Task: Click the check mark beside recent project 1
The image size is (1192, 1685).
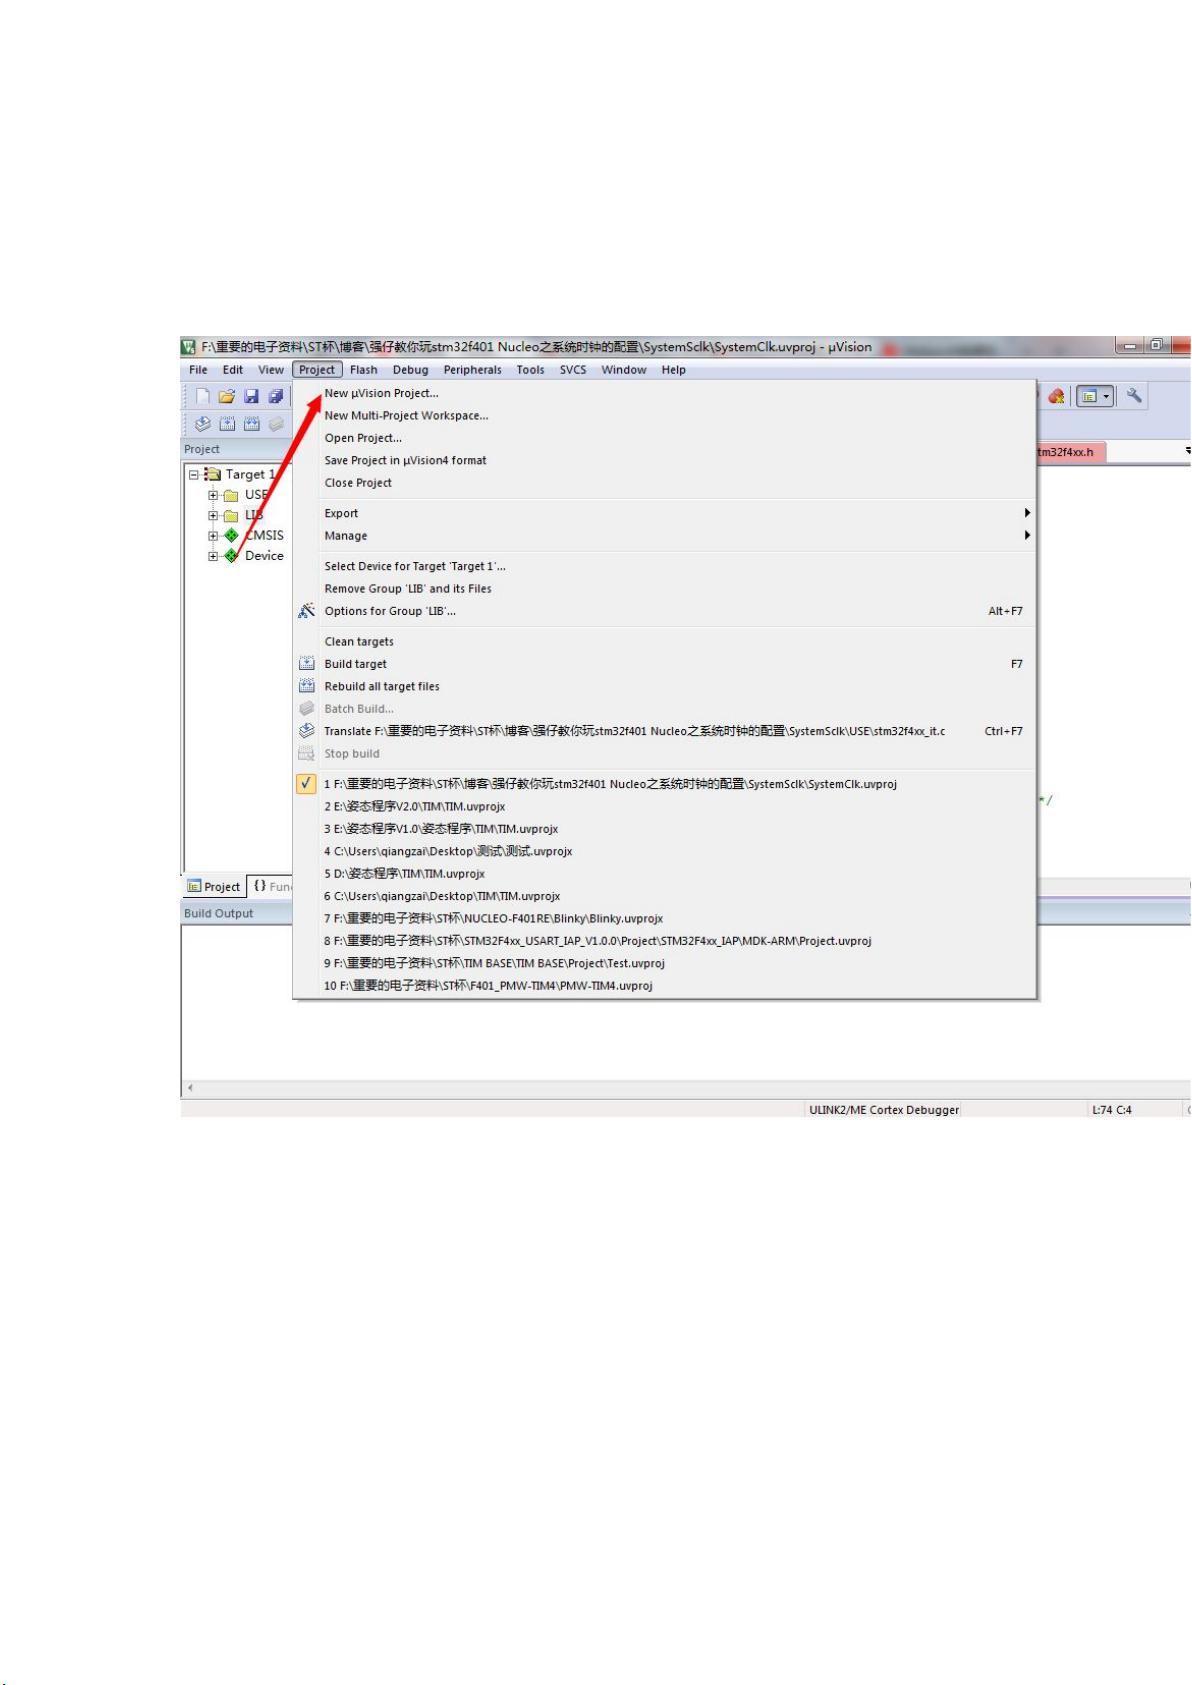Action: (307, 784)
